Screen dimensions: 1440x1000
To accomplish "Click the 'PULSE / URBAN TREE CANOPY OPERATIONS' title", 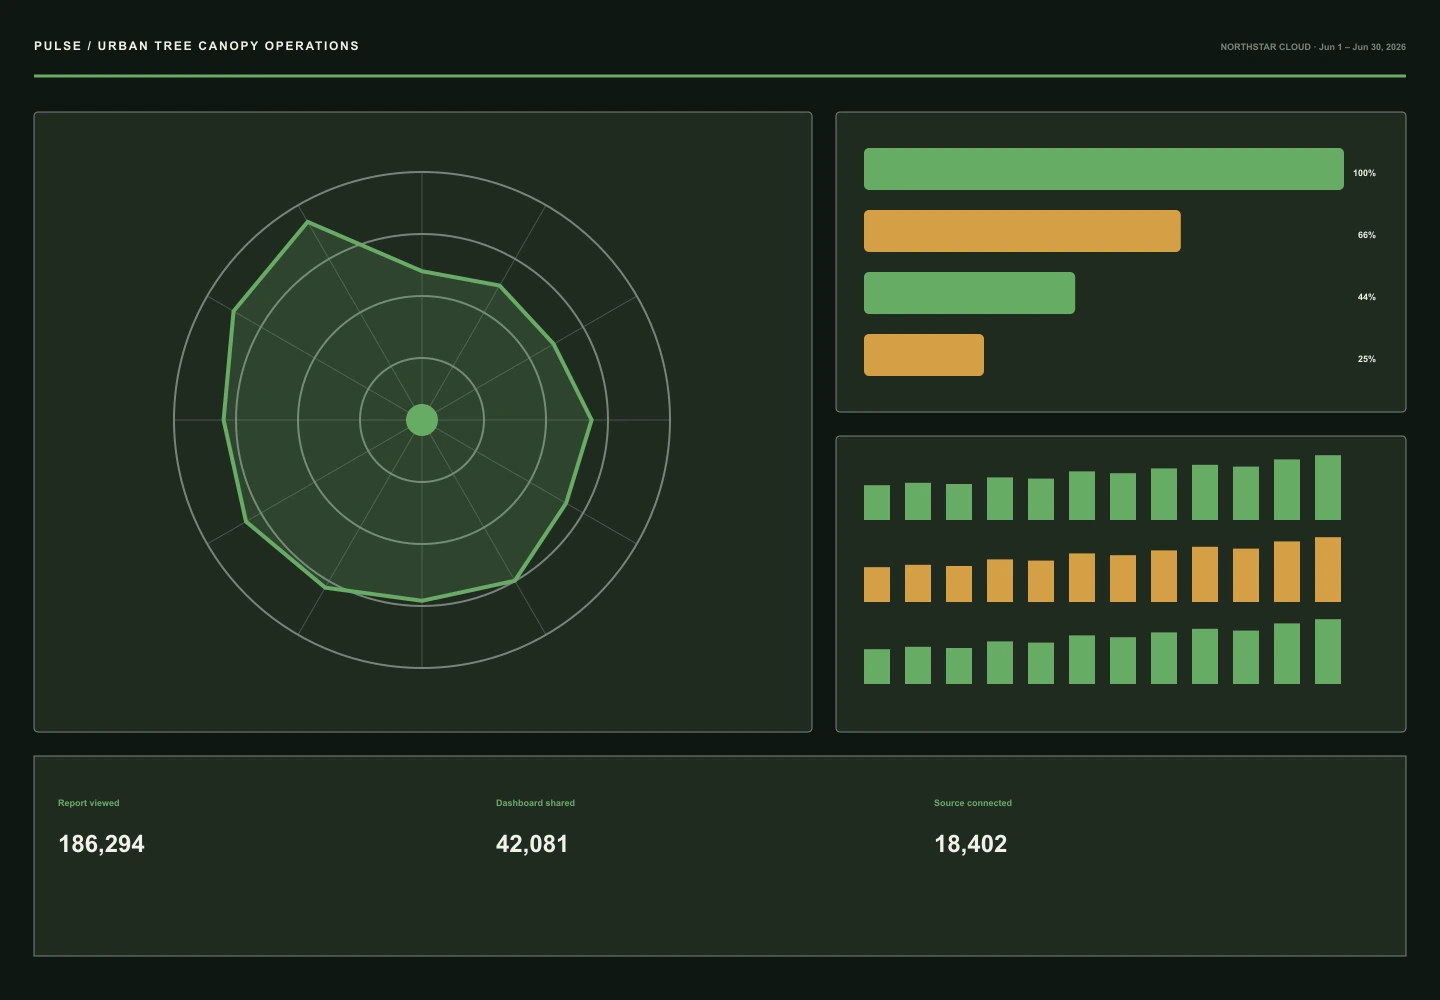I will point(197,46).
